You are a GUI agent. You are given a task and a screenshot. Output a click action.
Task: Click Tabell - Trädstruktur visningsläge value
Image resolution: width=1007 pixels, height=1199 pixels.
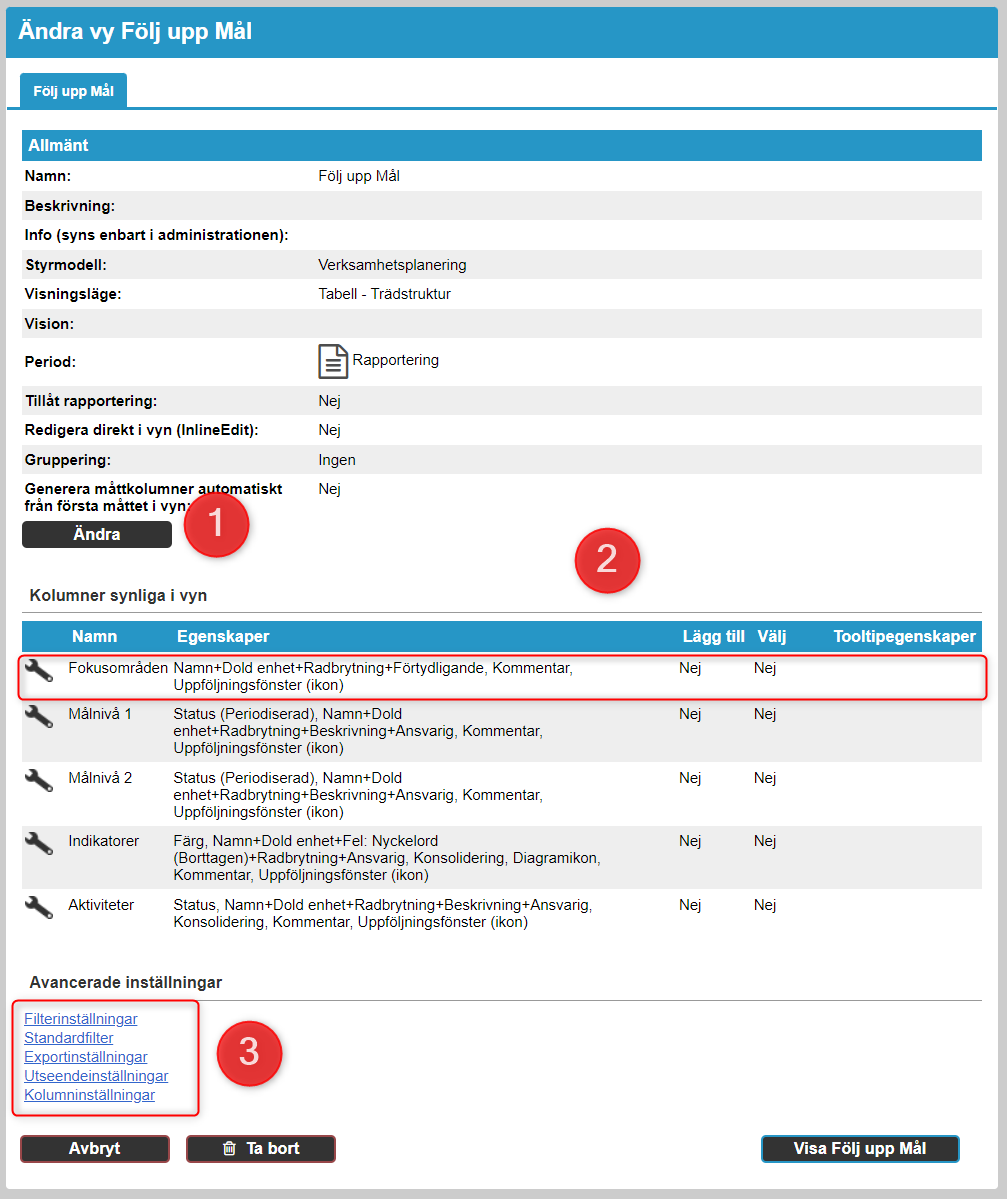click(385, 294)
